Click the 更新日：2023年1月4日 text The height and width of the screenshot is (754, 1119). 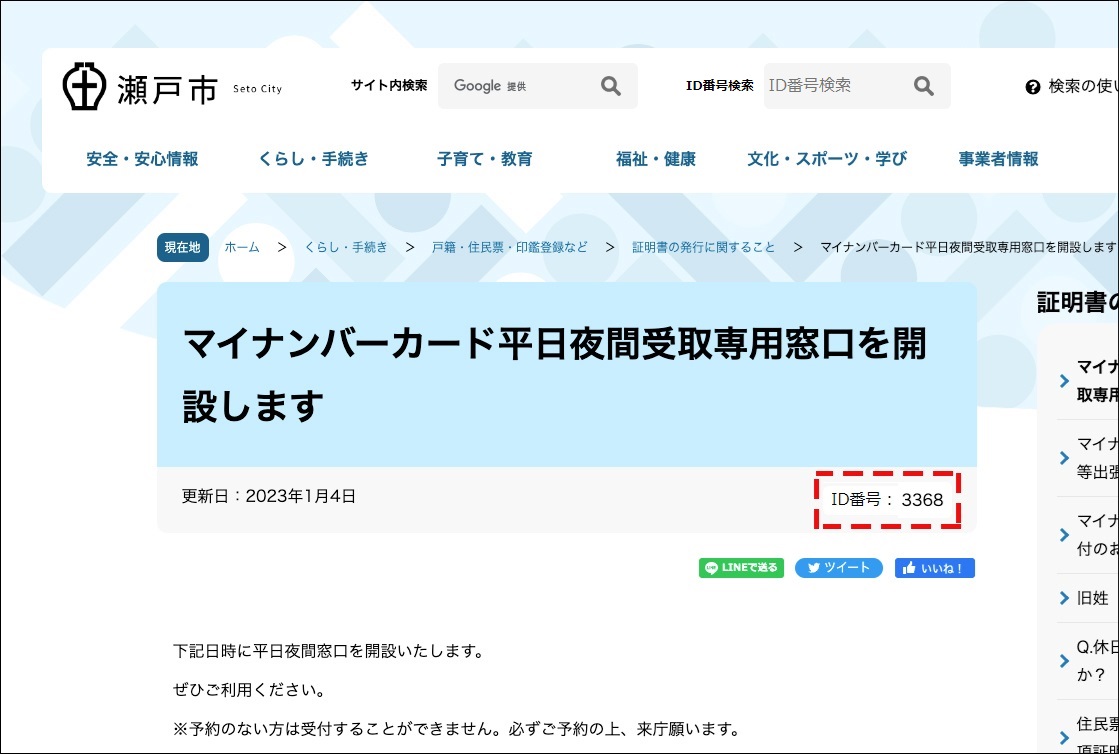[268, 496]
